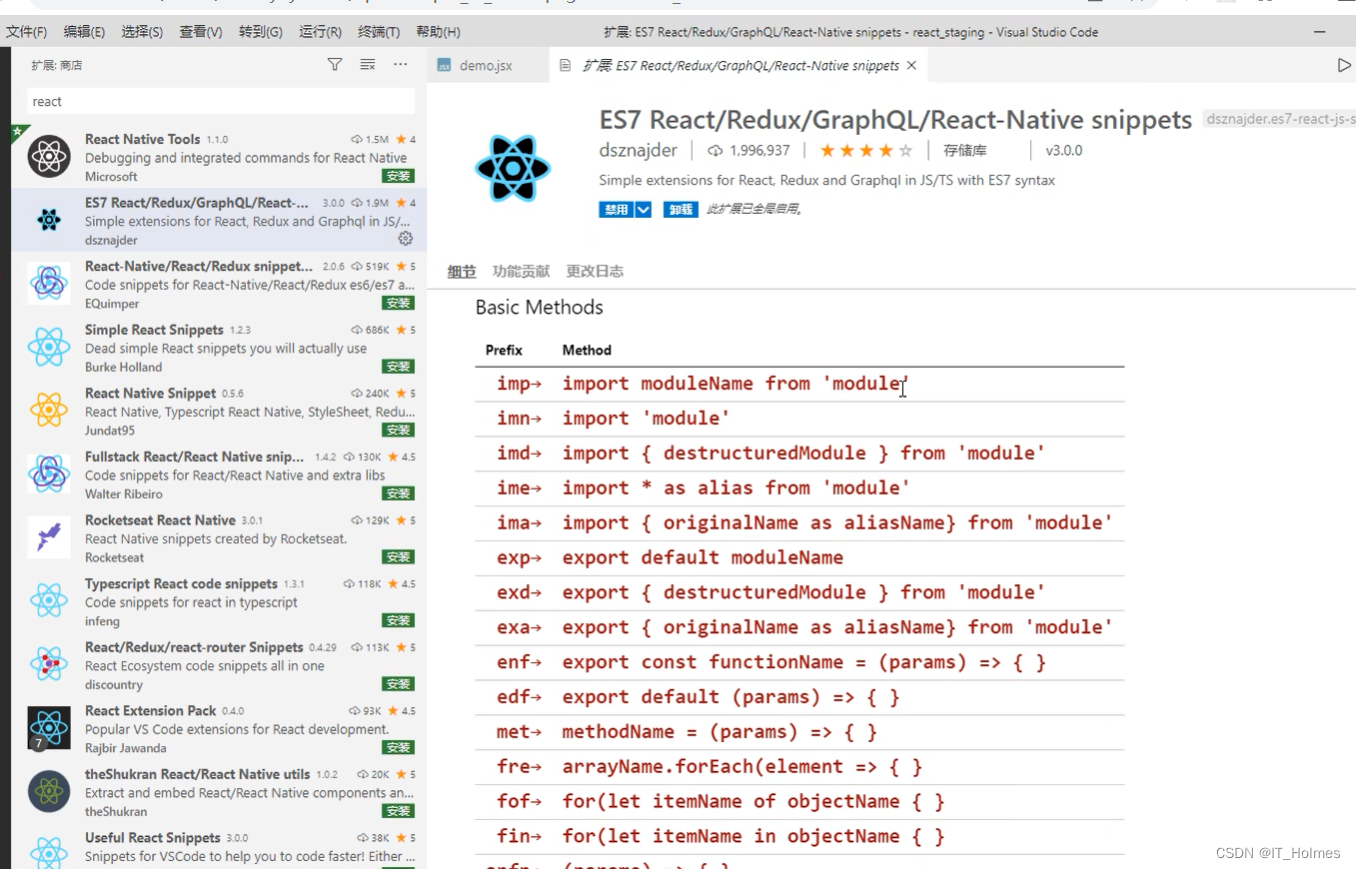Switch to the Changelog (更改日志) tab
This screenshot has height=869, width=1356.
pyautogui.click(x=595, y=271)
